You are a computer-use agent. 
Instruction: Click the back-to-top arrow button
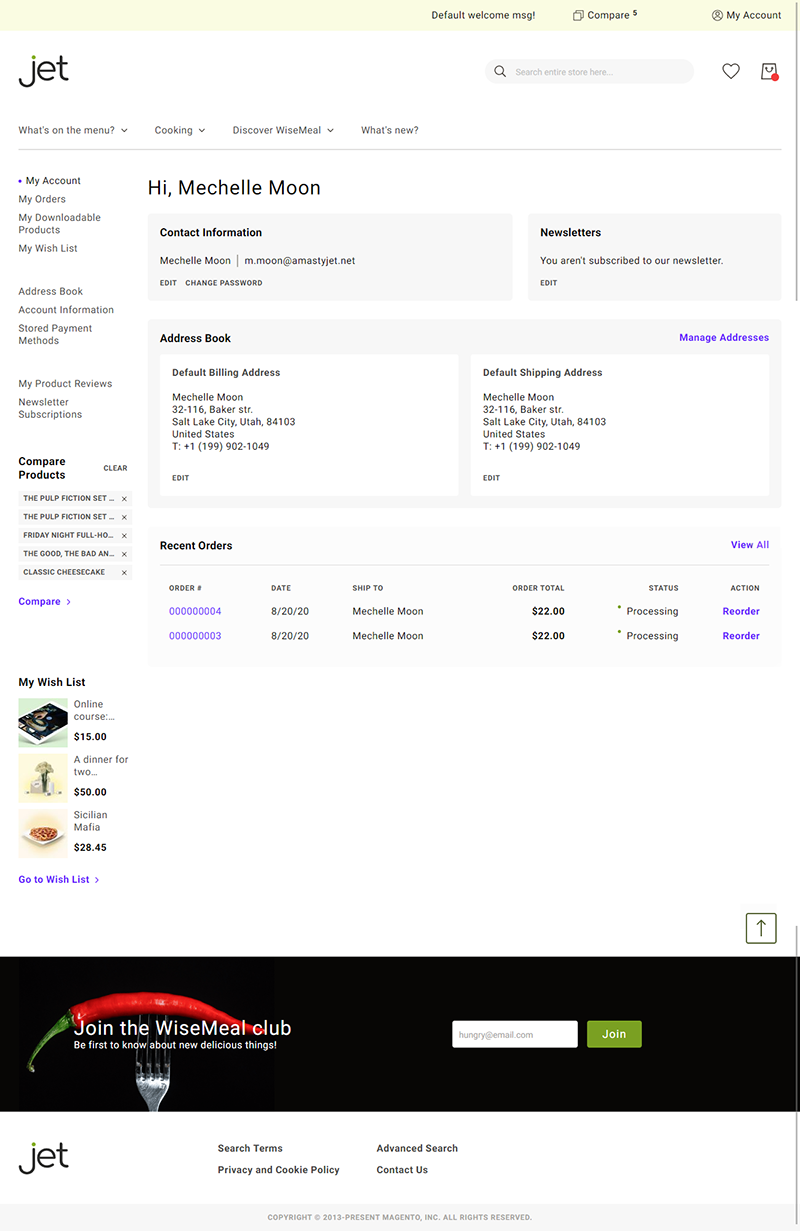[761, 928]
